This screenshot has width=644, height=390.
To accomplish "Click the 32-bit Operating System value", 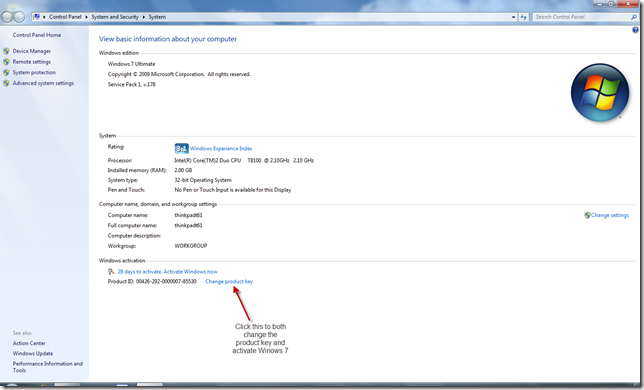I will tap(203, 180).
